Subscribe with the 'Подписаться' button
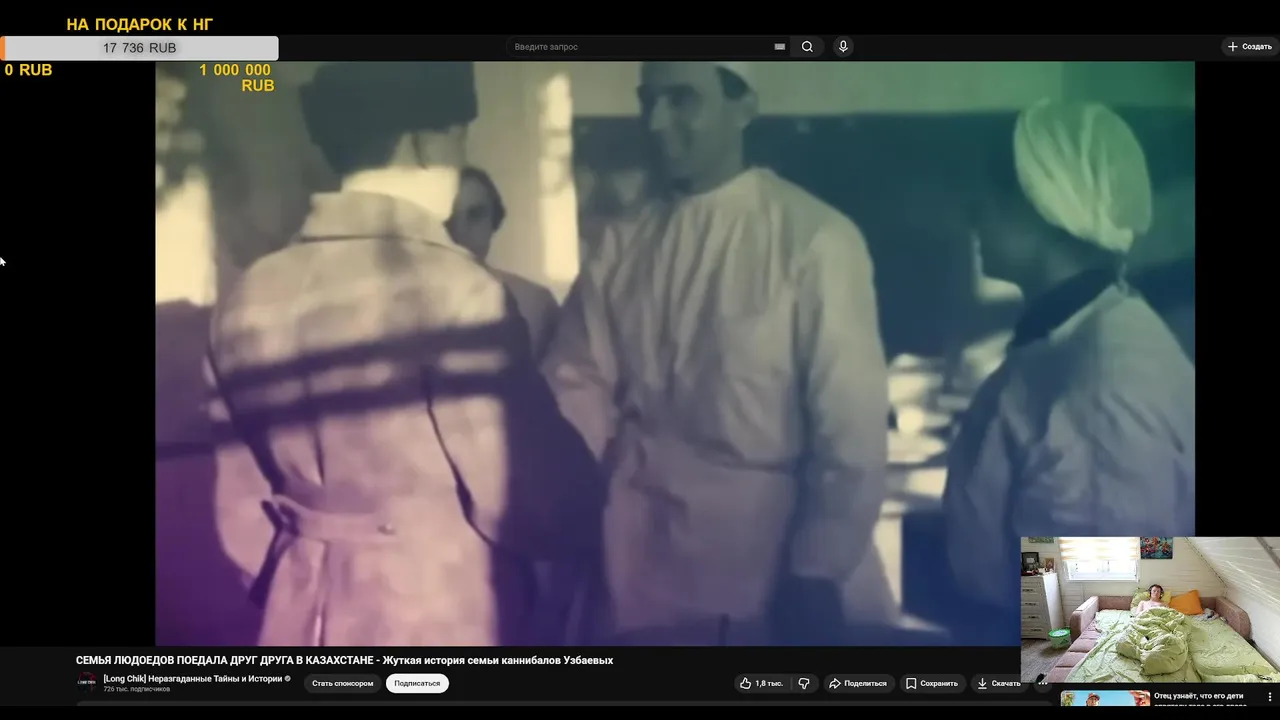 pyautogui.click(x=417, y=684)
